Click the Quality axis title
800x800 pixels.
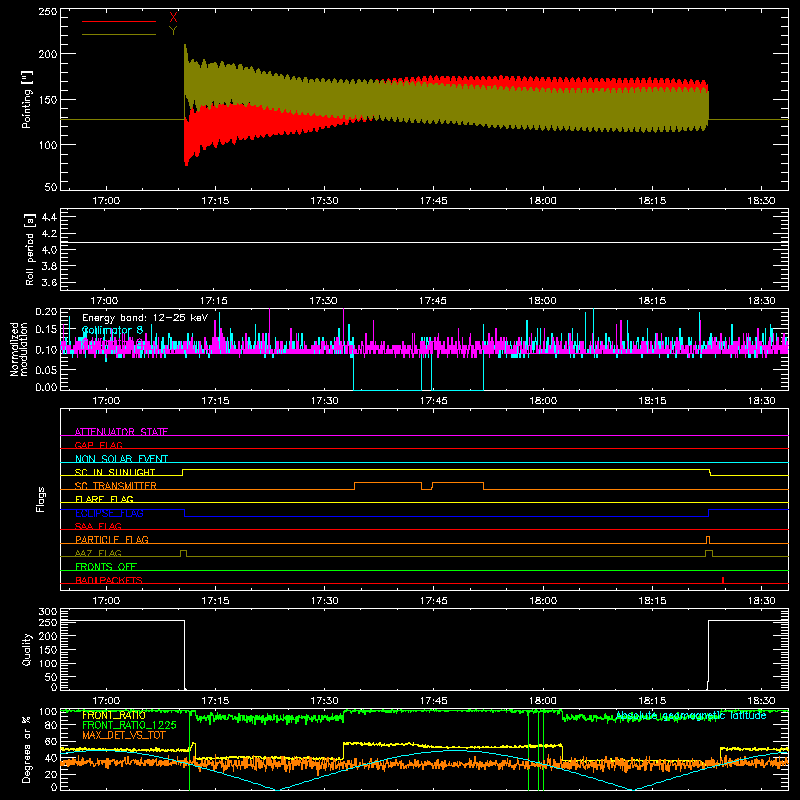pos(27,649)
